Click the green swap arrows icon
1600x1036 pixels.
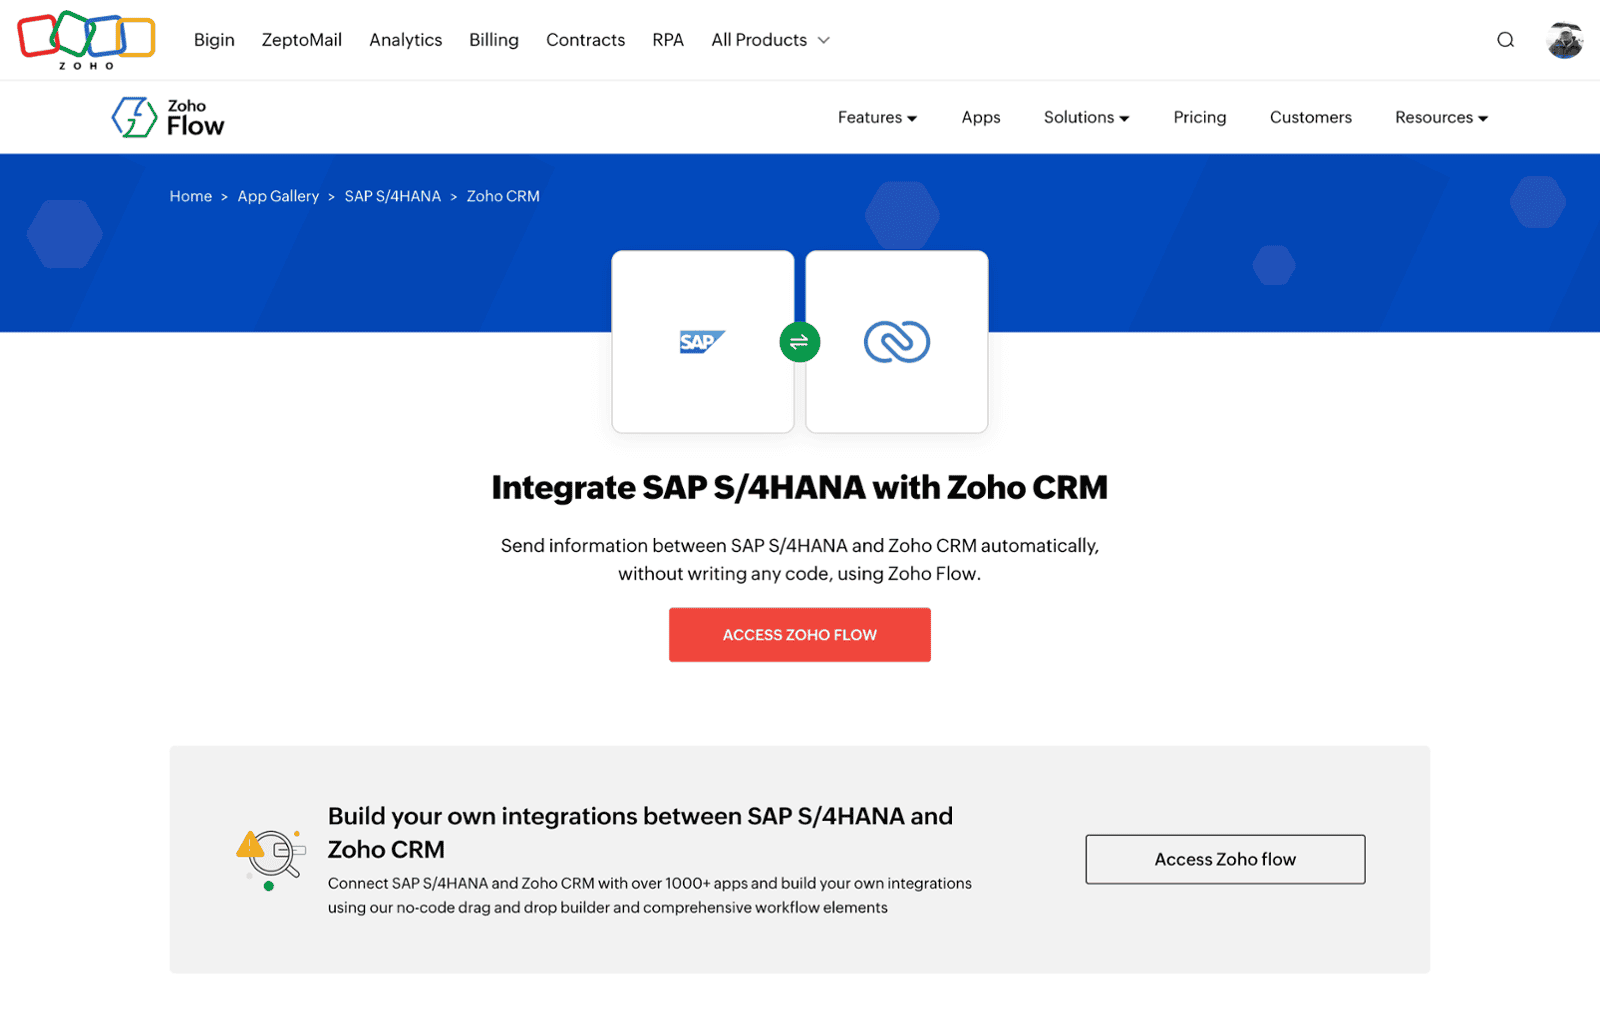point(799,342)
